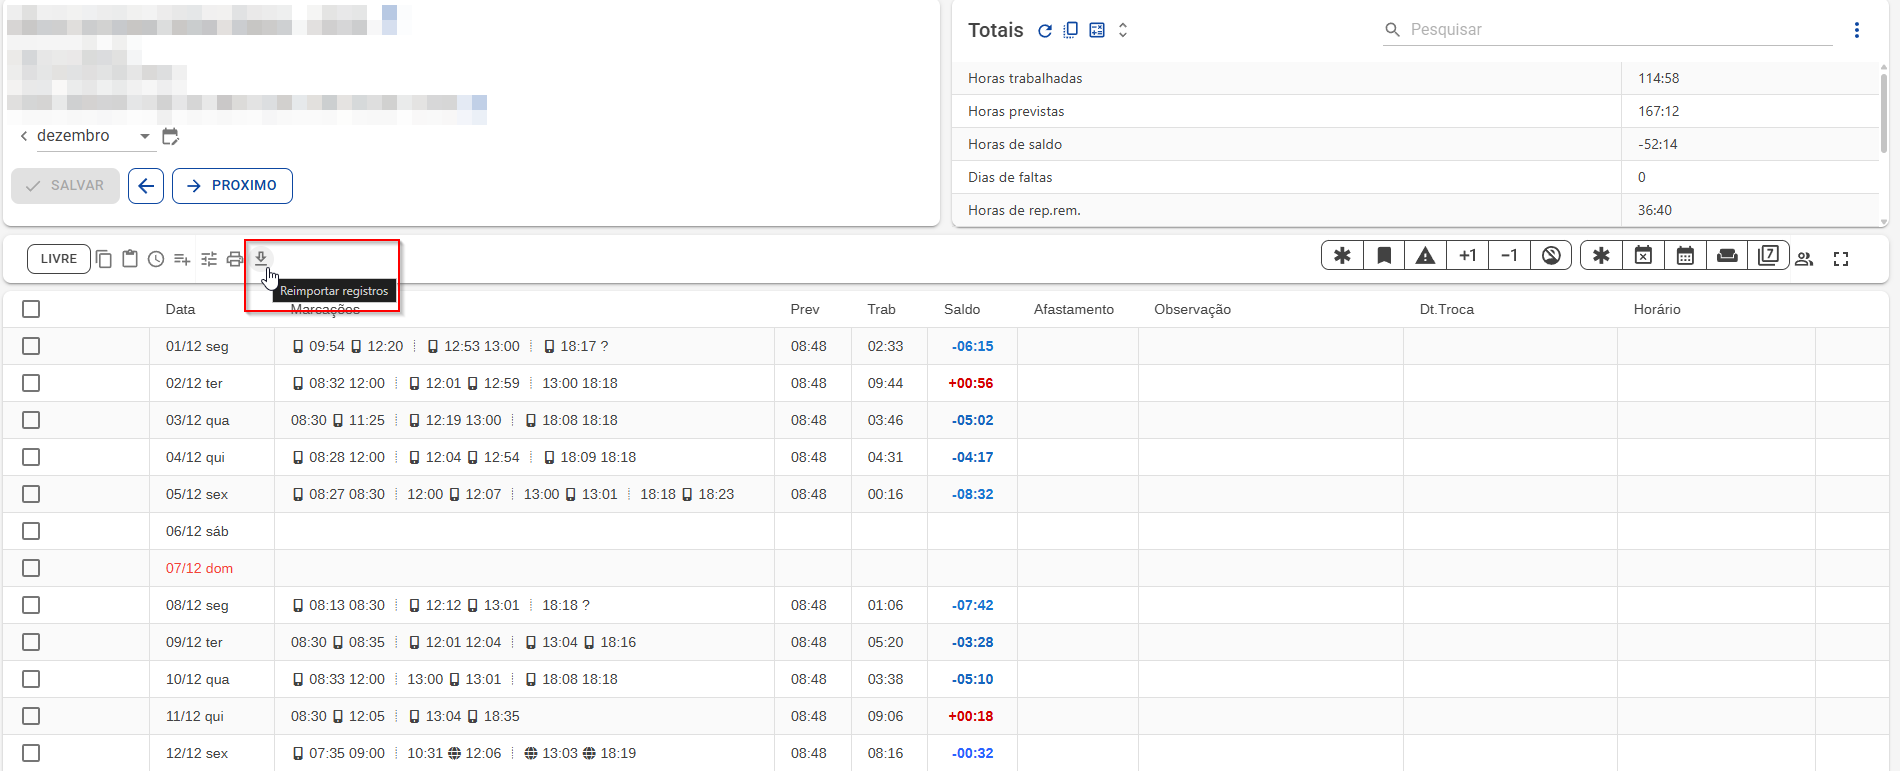
Task: Click the Horário column header
Action: coord(1657,310)
